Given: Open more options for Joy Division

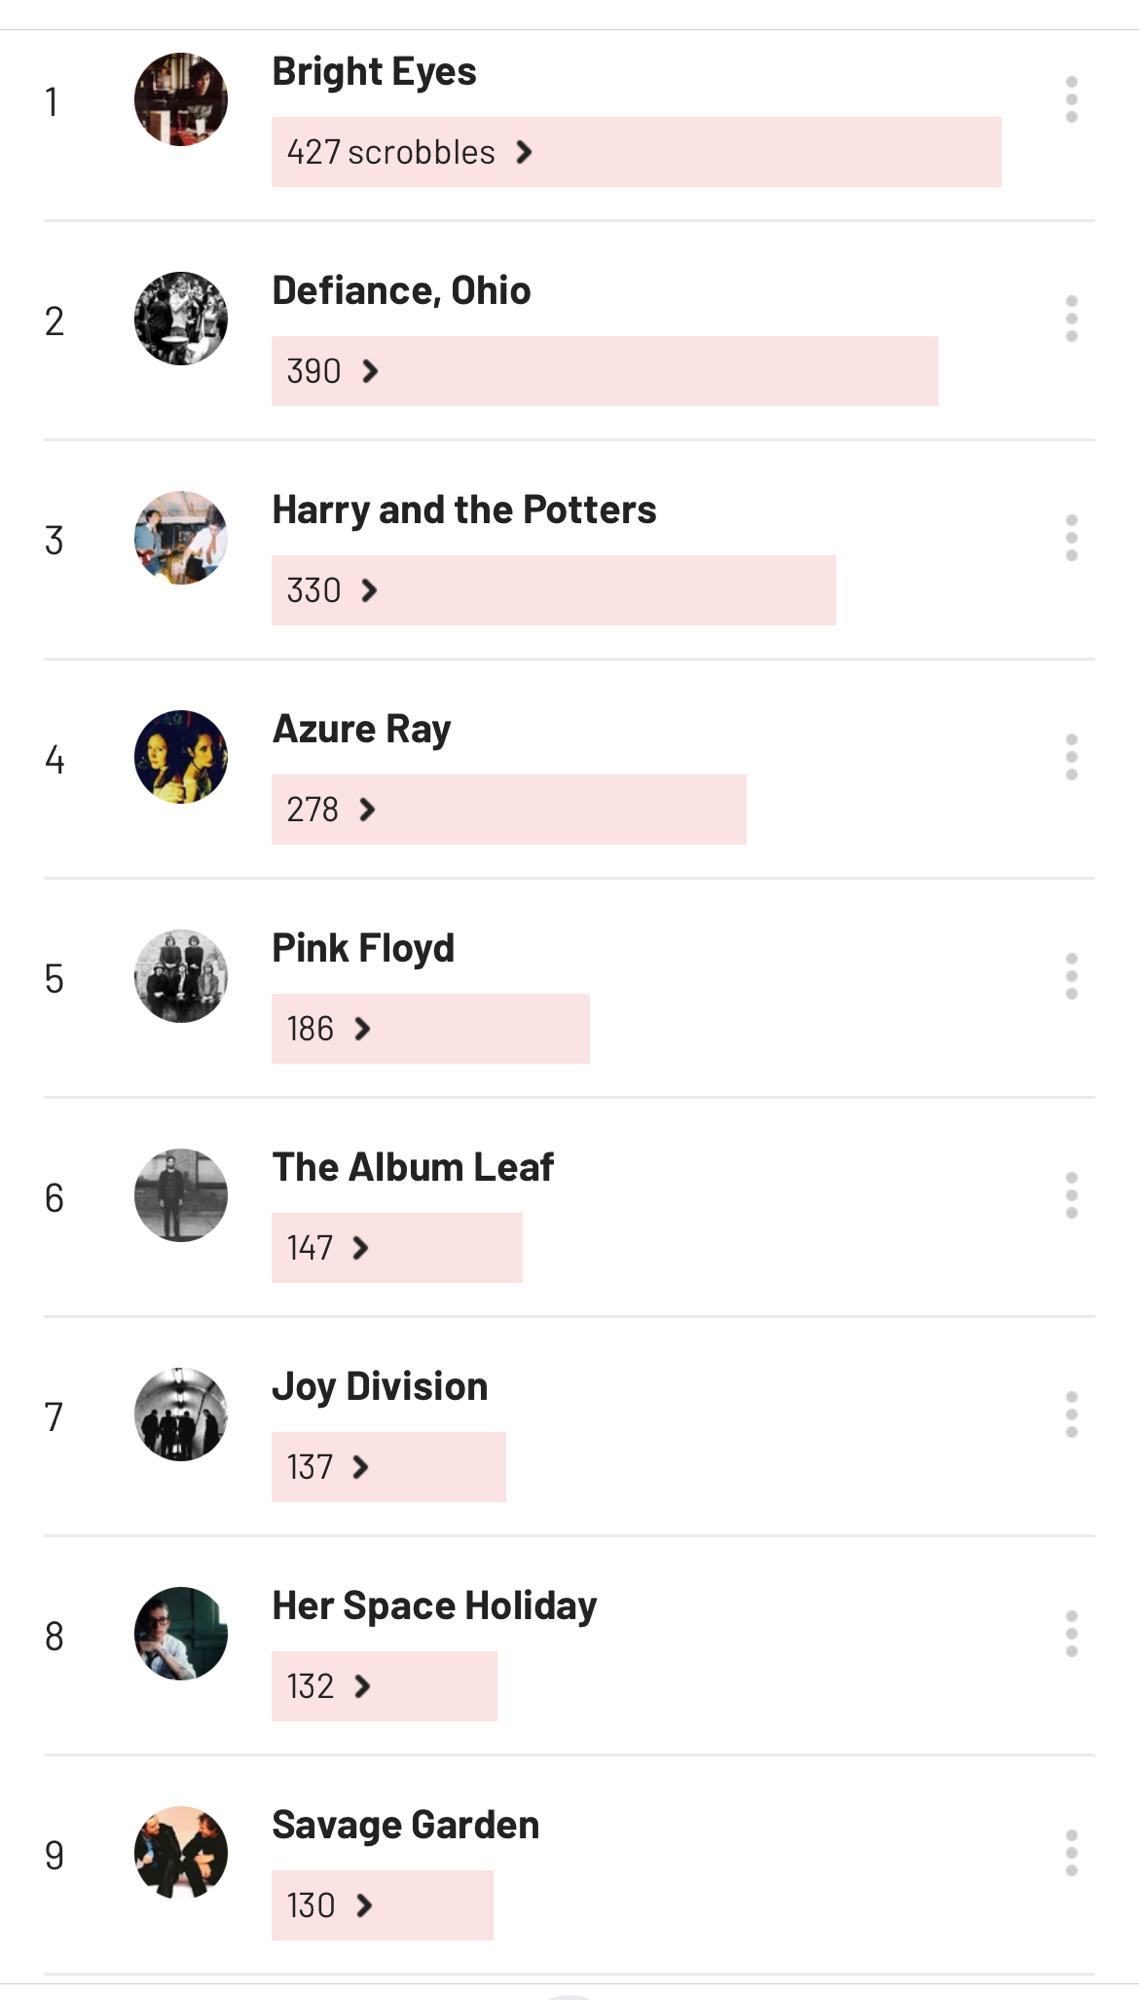Looking at the screenshot, I should (1071, 1414).
